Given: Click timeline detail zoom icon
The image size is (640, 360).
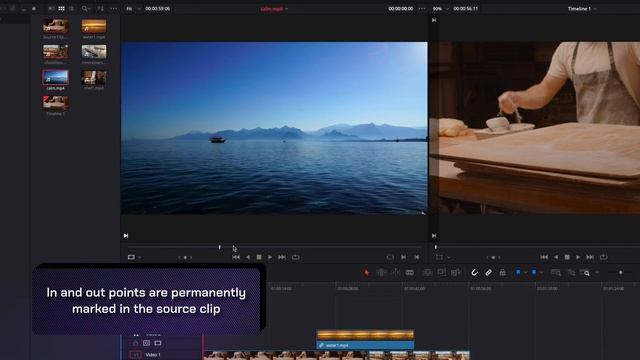Looking at the screenshot, I should pos(571,273).
